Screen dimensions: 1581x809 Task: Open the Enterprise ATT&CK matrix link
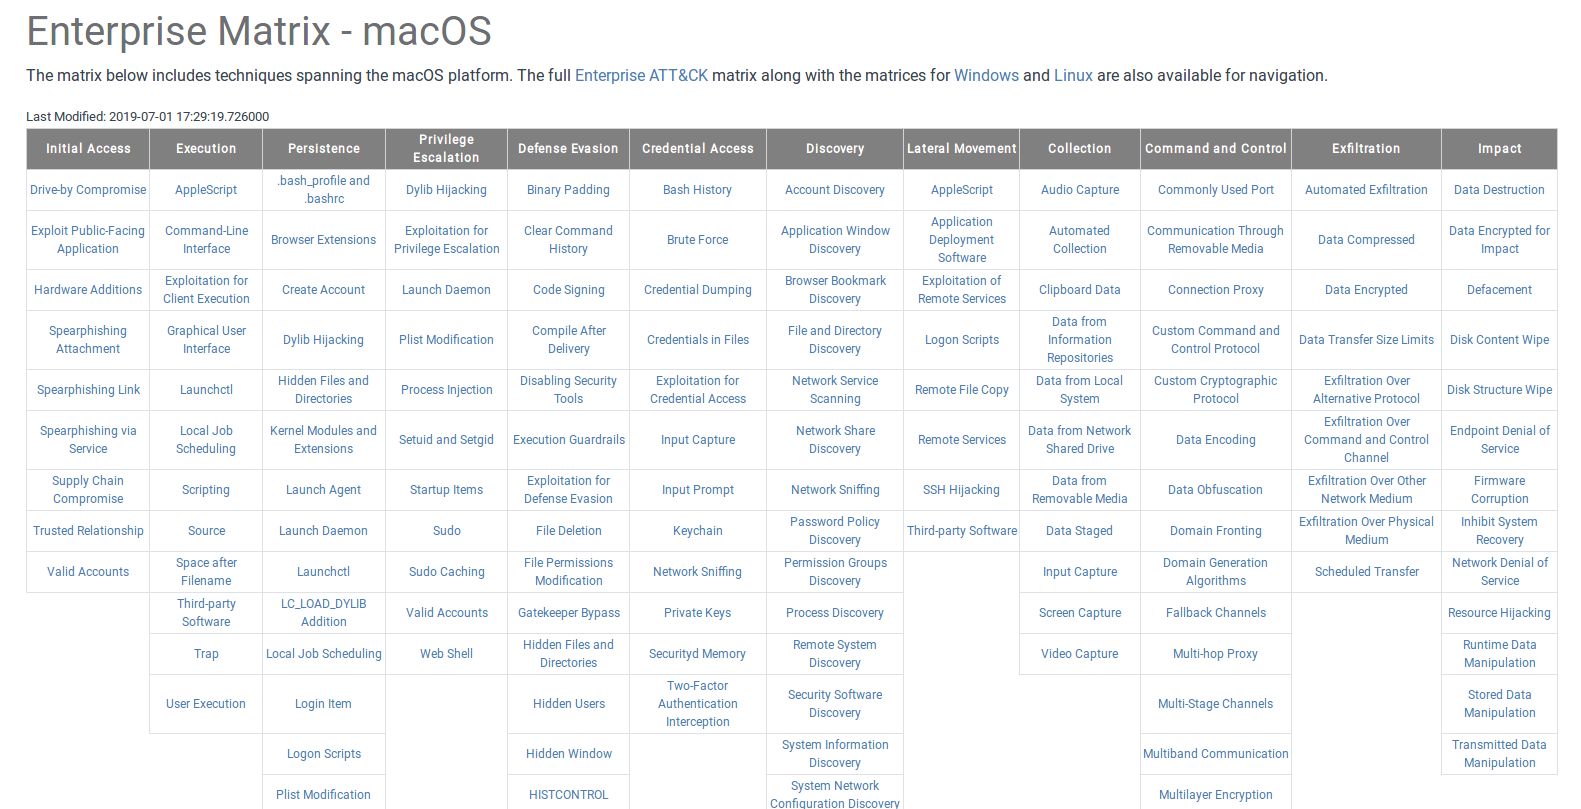click(641, 75)
